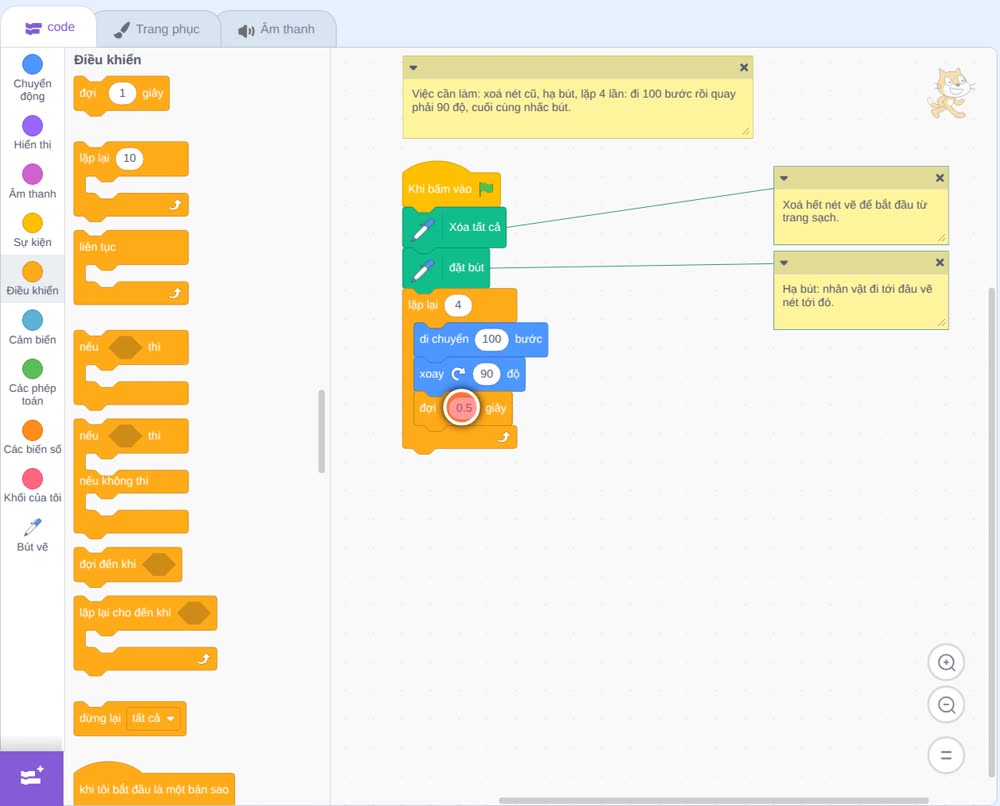The image size is (1000, 806).
Task: Select the Khối của tôi category circle
Action: pos(33,479)
